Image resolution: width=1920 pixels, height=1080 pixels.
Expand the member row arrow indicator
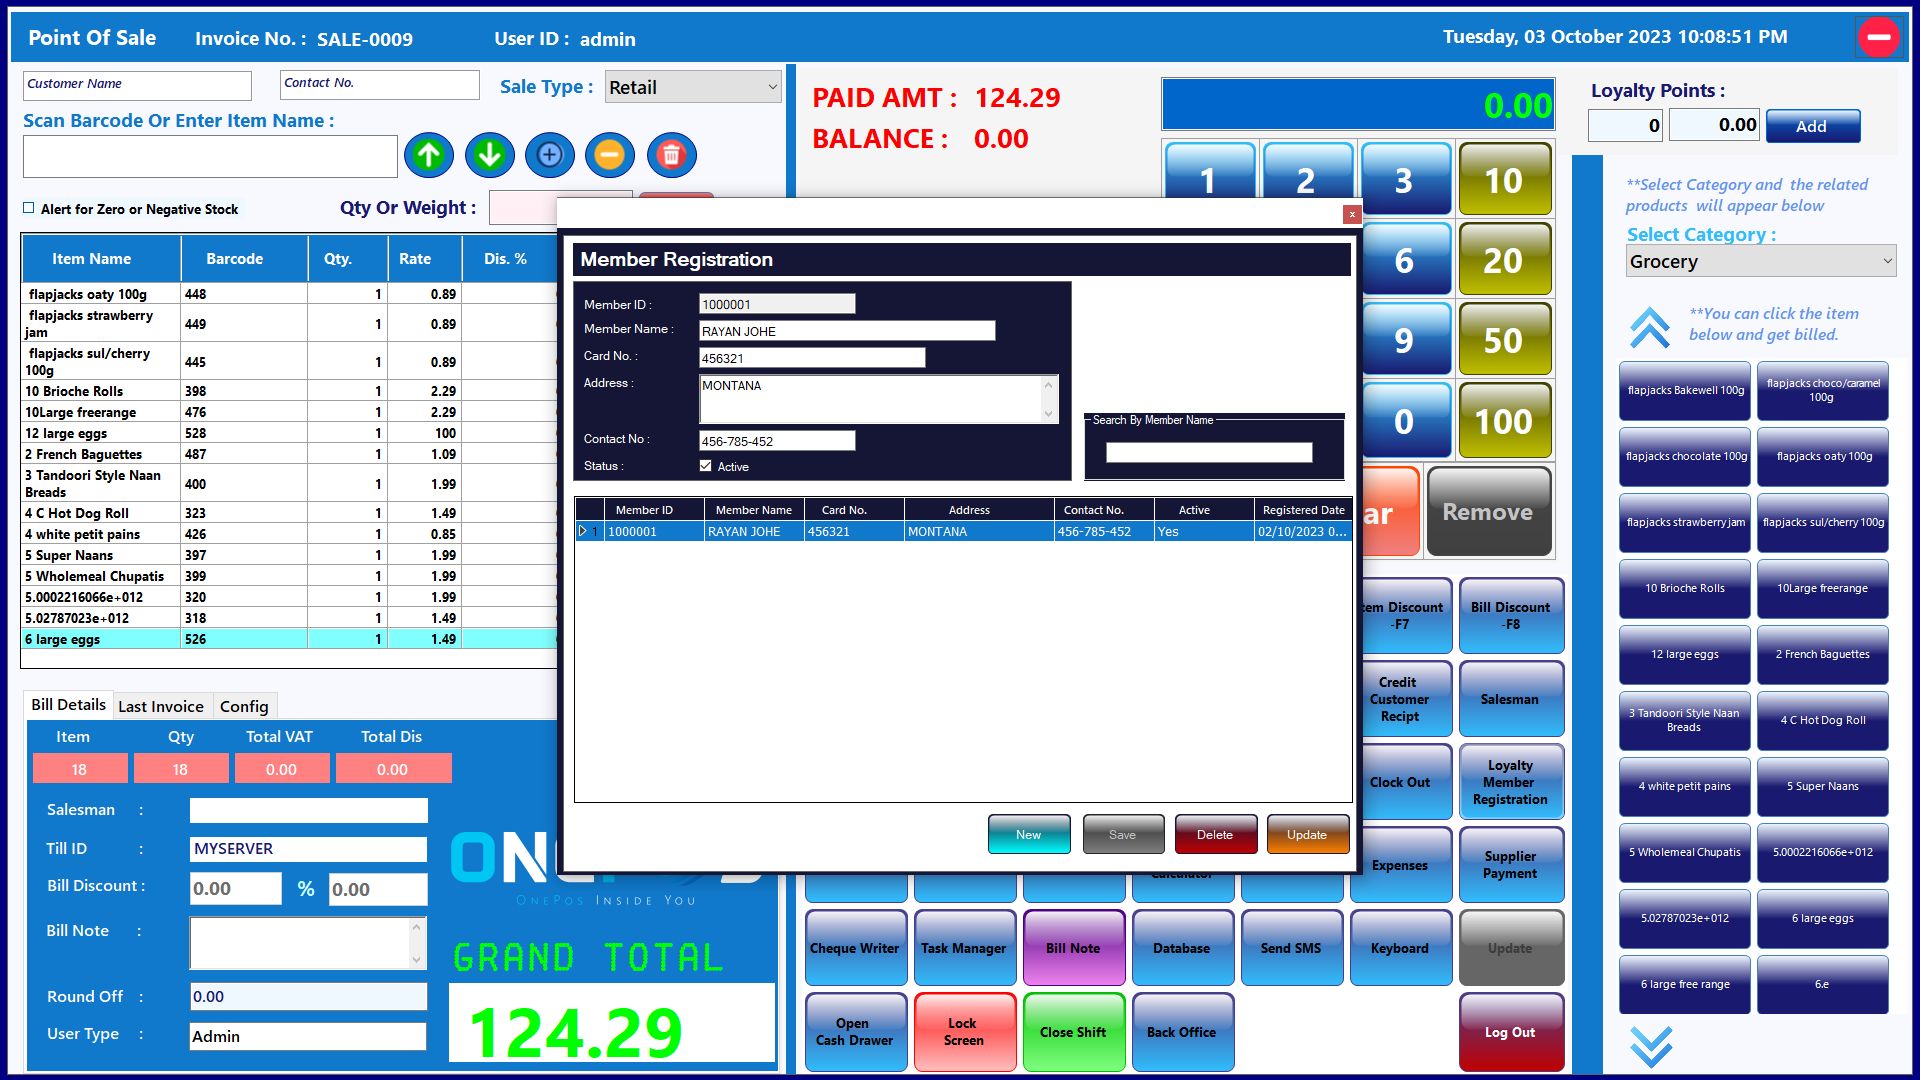point(583,532)
